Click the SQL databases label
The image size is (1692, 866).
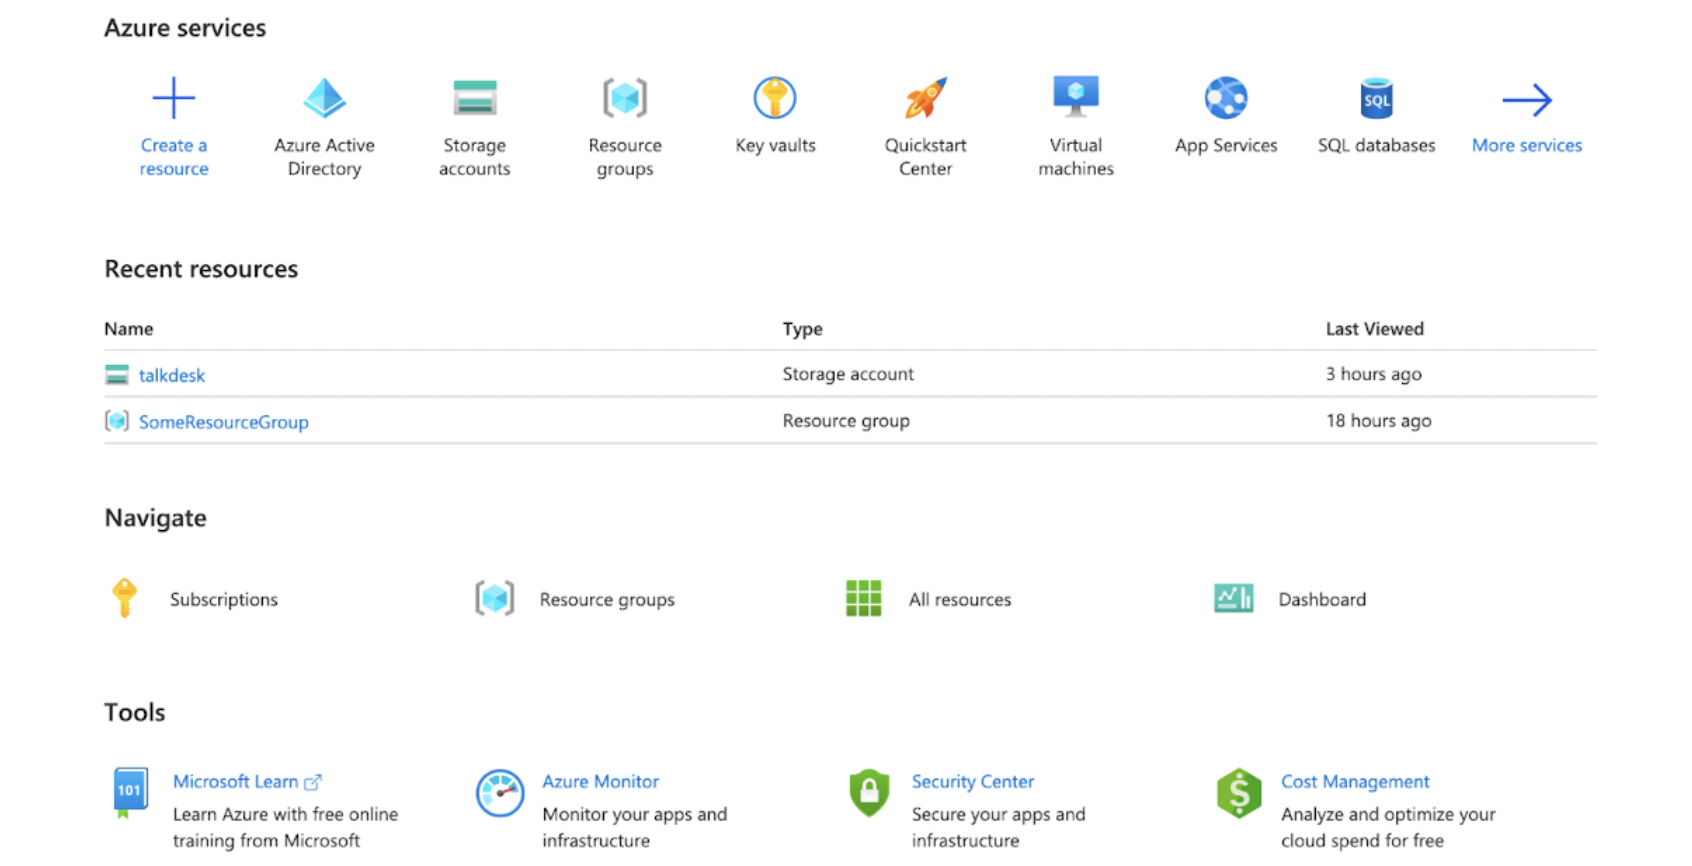(1377, 145)
